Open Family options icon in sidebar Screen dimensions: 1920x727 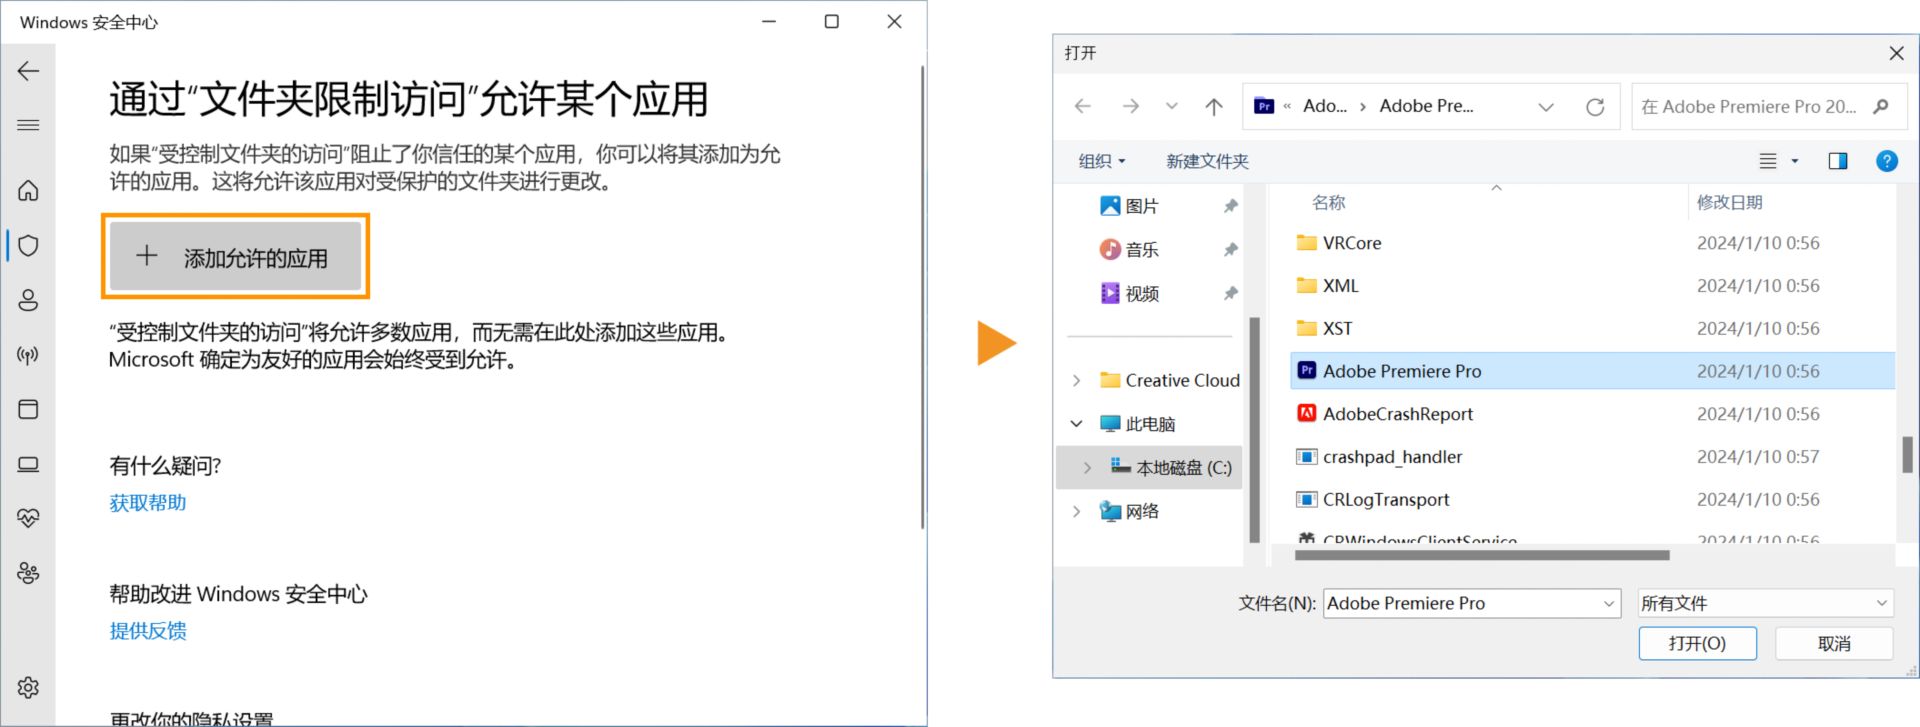[28, 573]
